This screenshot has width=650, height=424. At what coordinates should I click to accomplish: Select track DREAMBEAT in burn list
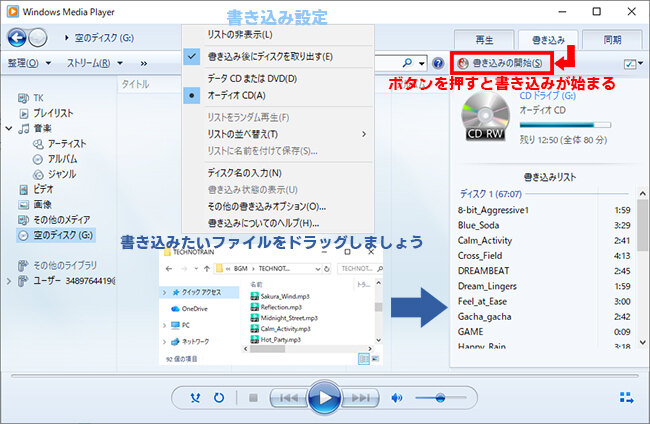[544, 271]
